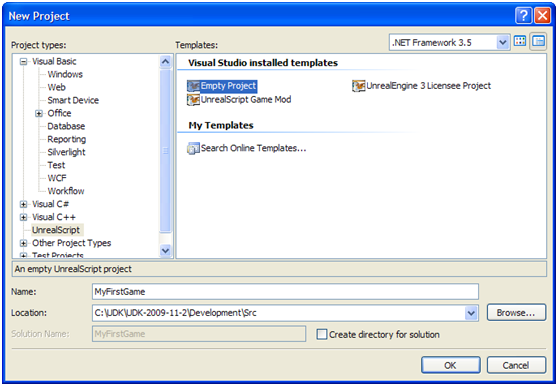Select Web project type
Screen dimensions: 558x386
pos(57,88)
